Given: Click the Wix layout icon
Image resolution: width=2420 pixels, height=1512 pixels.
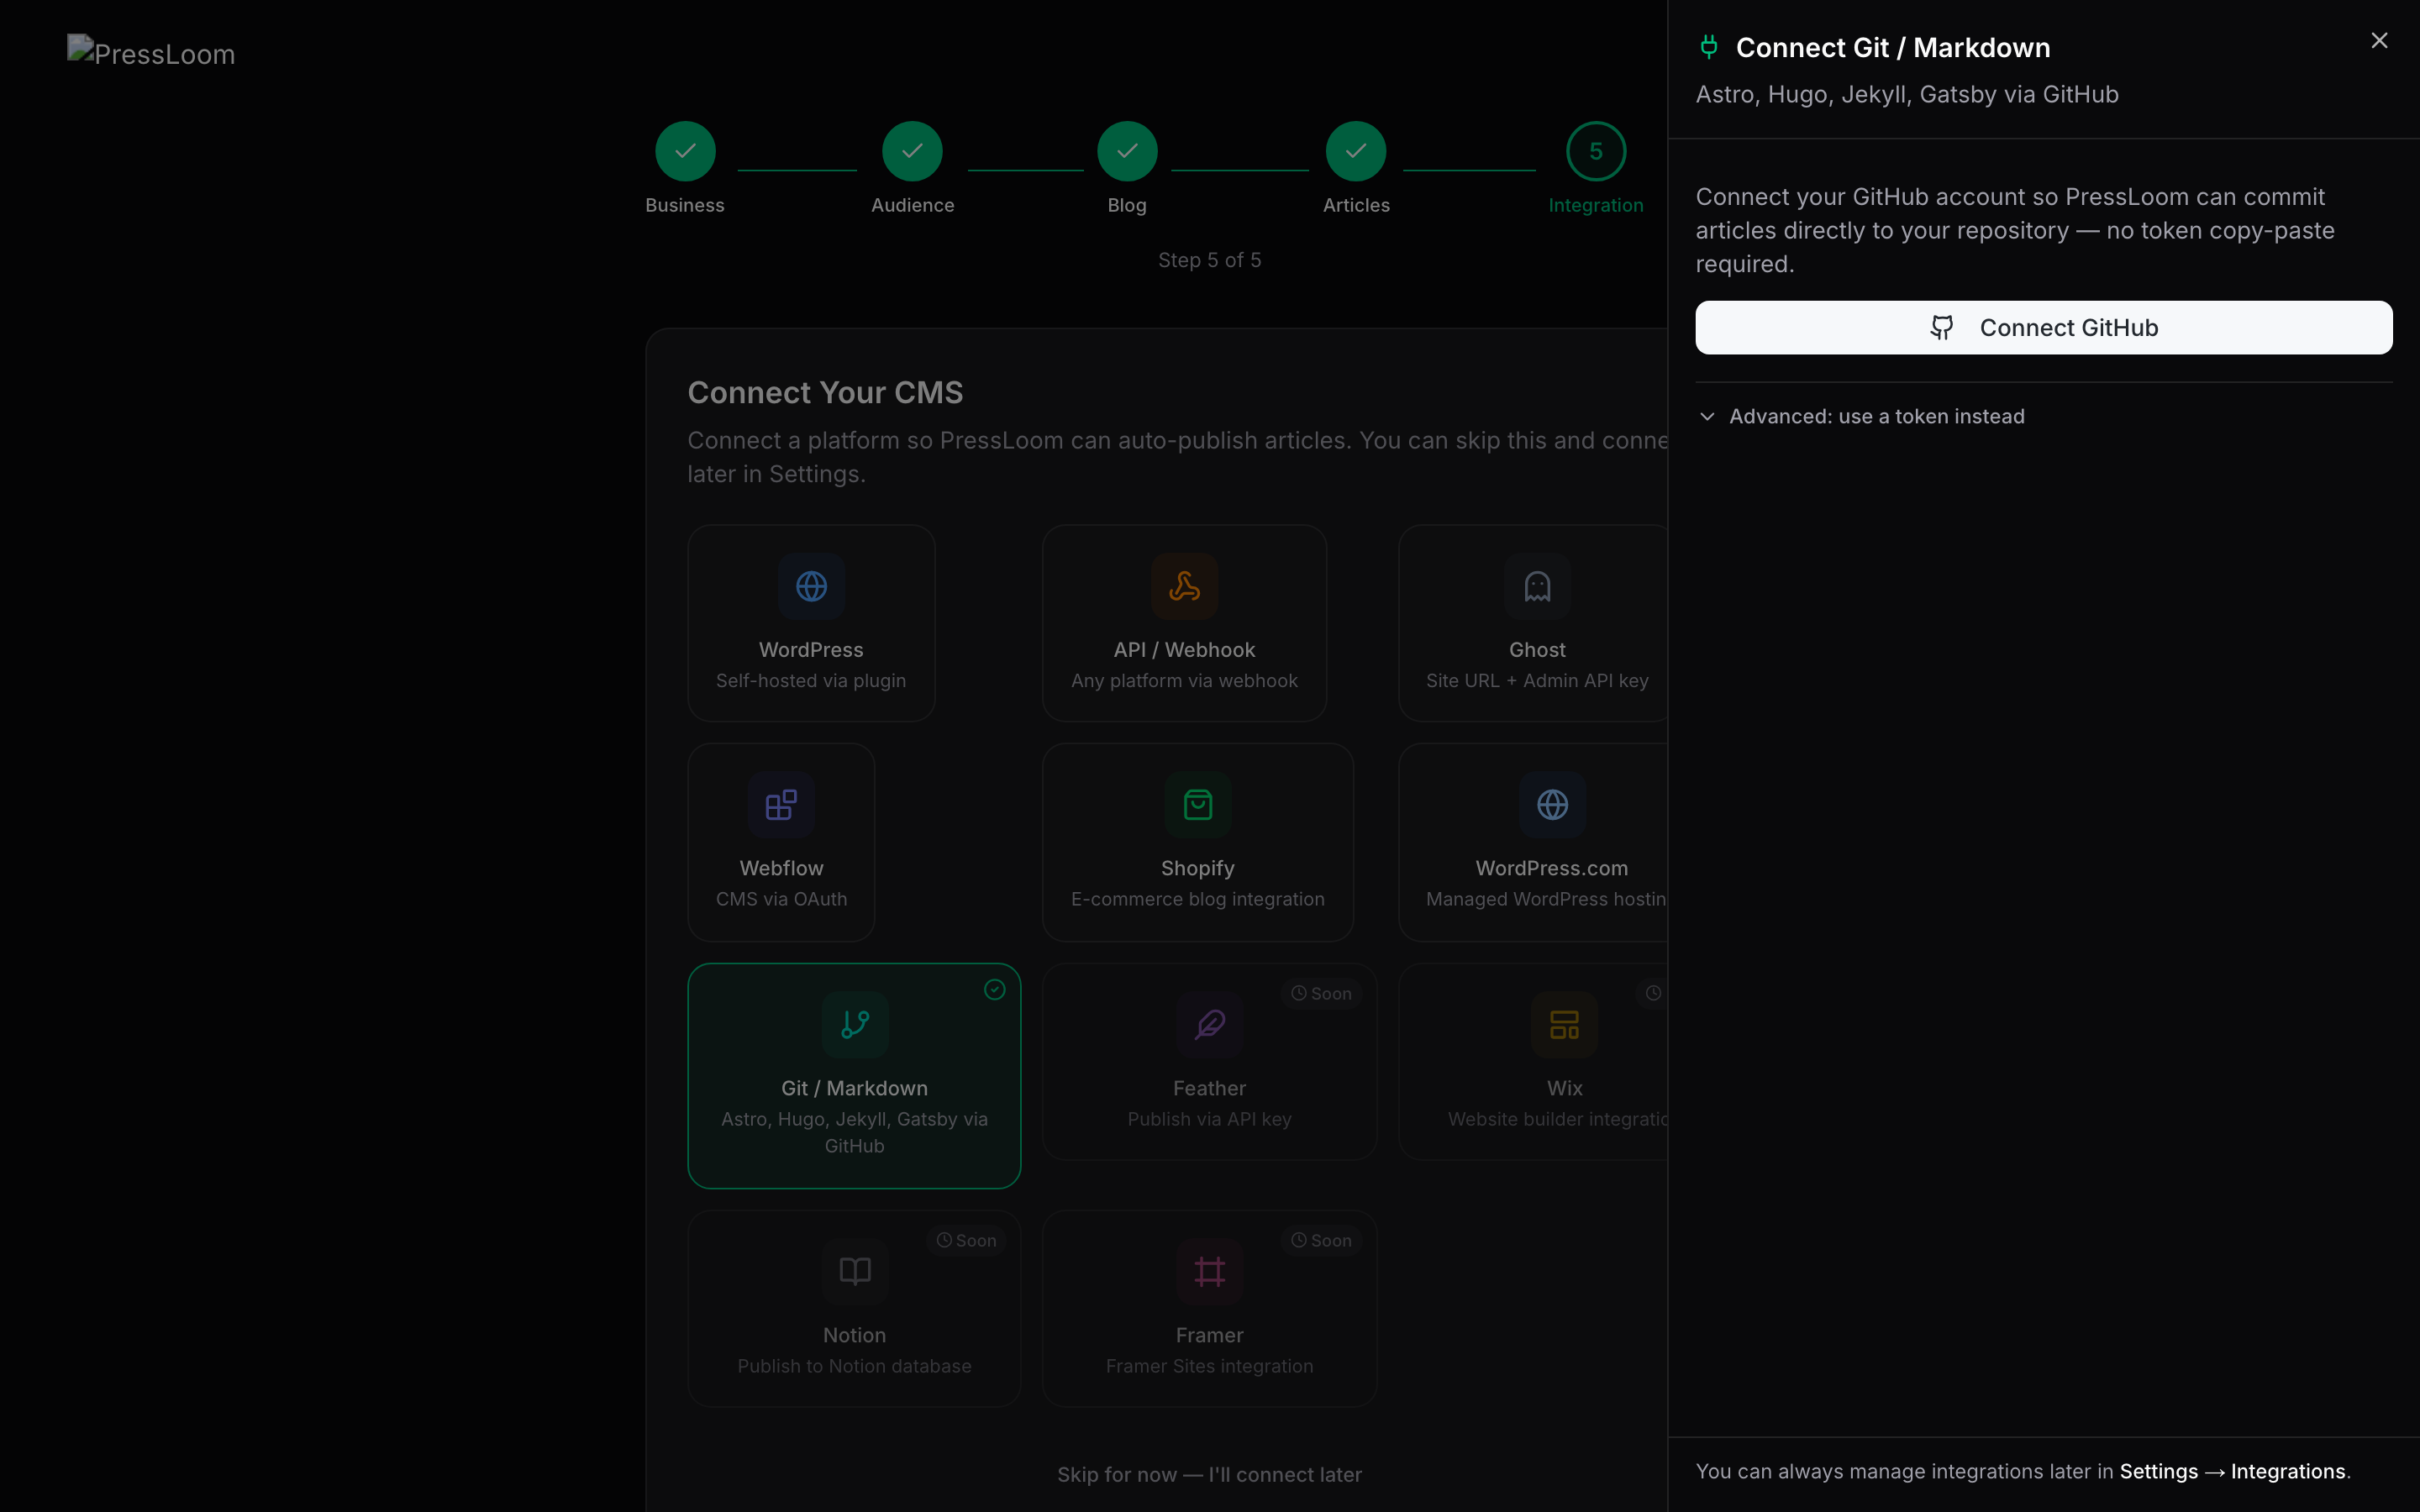Looking at the screenshot, I should pyautogui.click(x=1564, y=1024).
